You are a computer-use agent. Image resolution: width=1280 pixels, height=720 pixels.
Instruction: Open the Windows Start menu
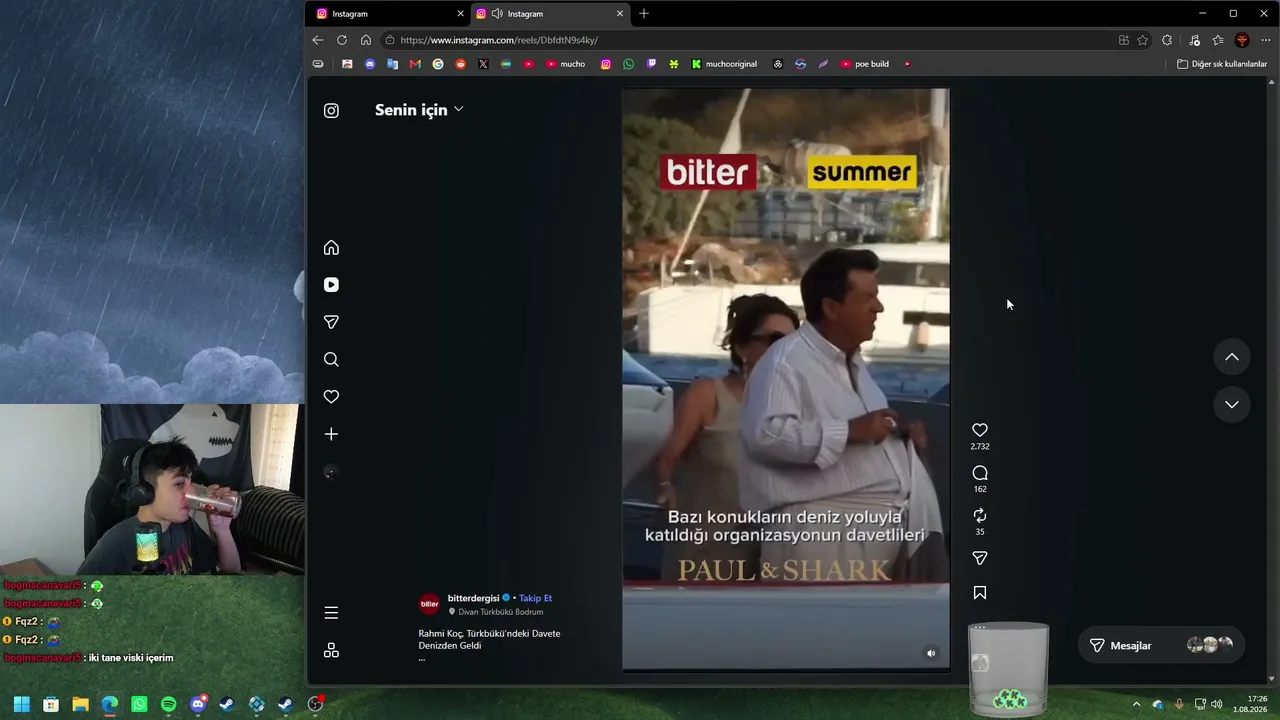tap(22, 704)
